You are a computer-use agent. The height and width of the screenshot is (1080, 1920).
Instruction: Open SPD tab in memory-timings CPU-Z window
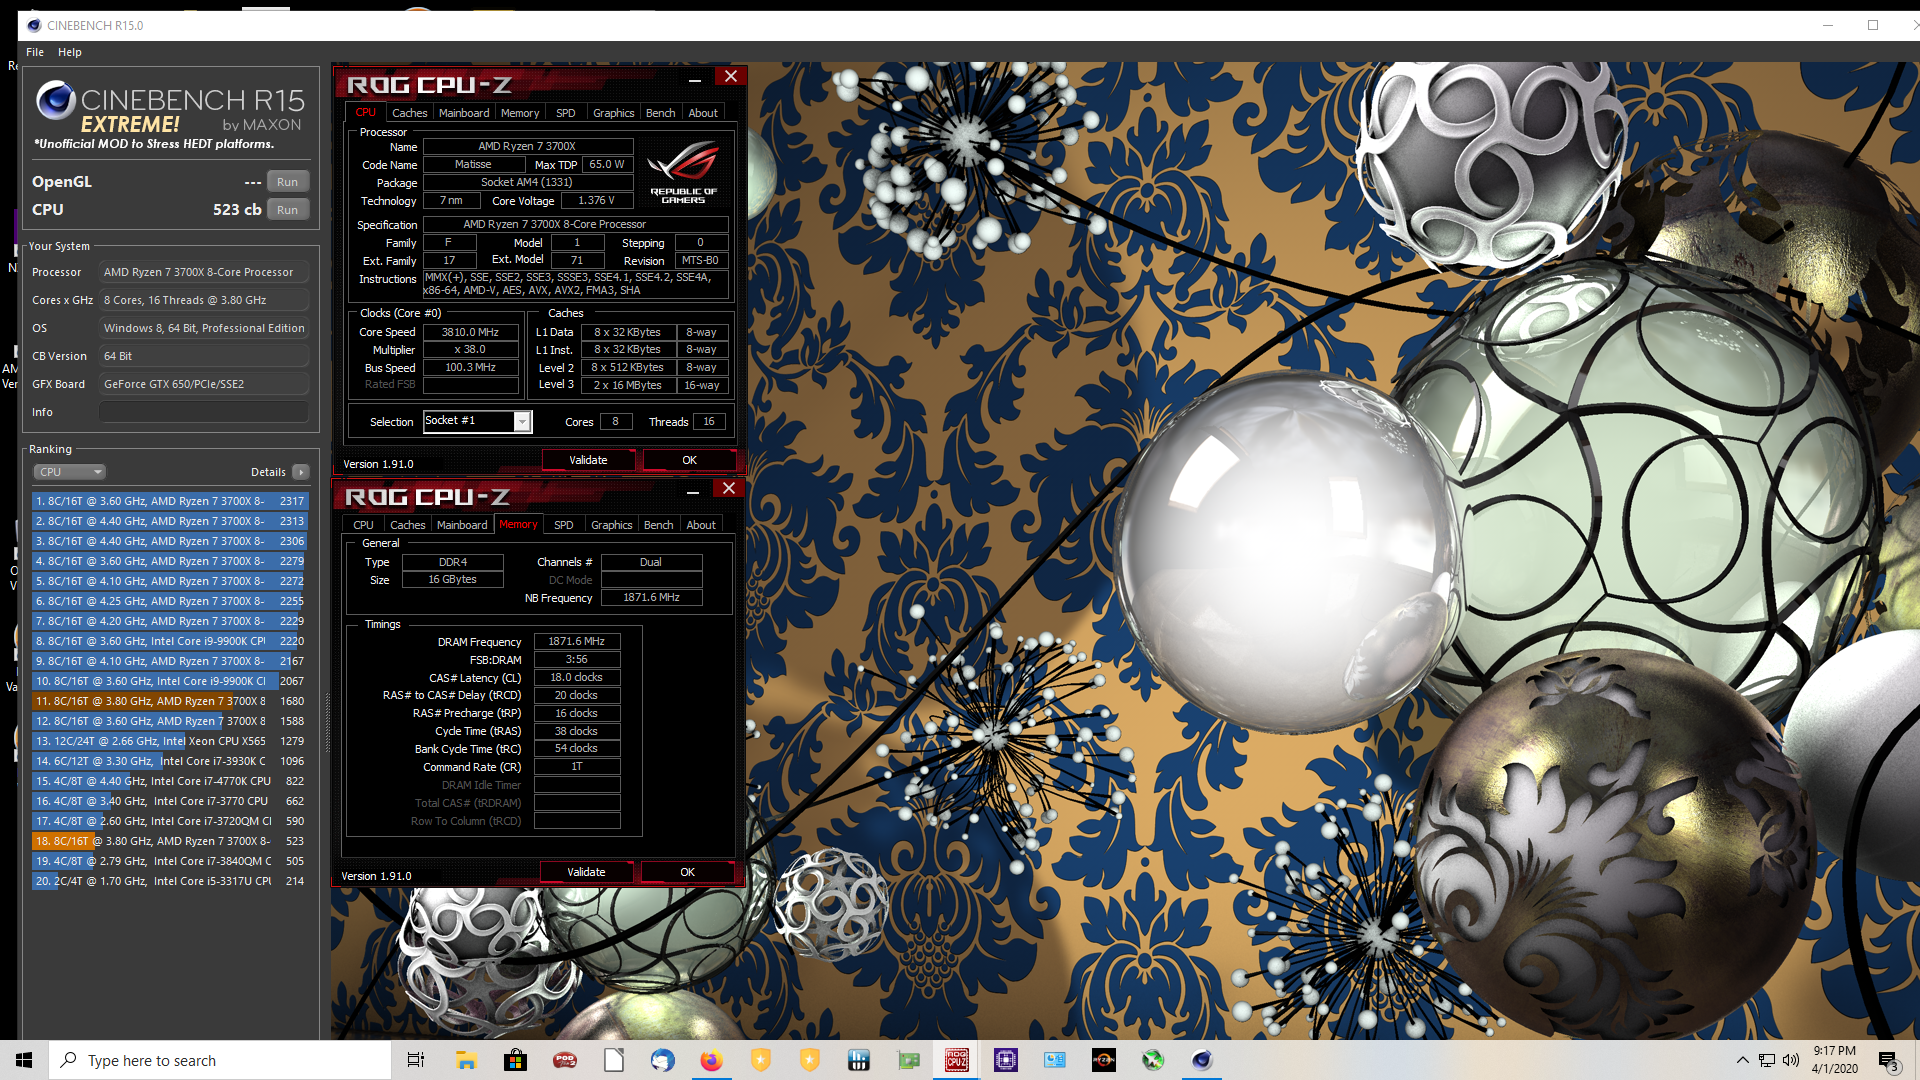(564, 525)
